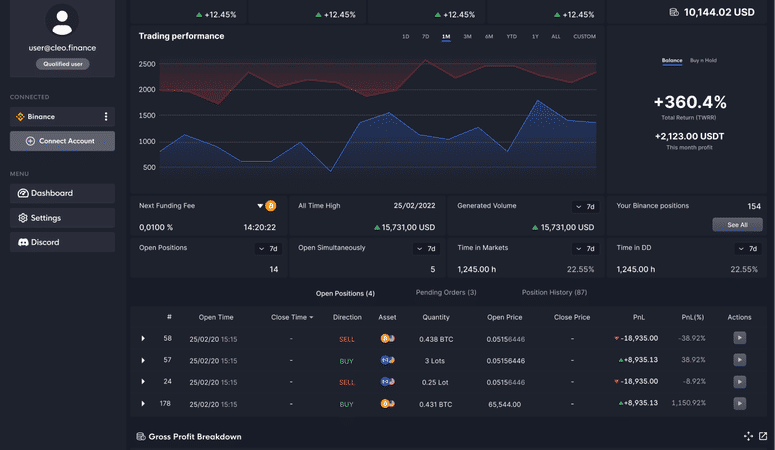Viewport: 775px width, 450px height.
Task: Select the 1D chart range
Action: click(x=406, y=37)
